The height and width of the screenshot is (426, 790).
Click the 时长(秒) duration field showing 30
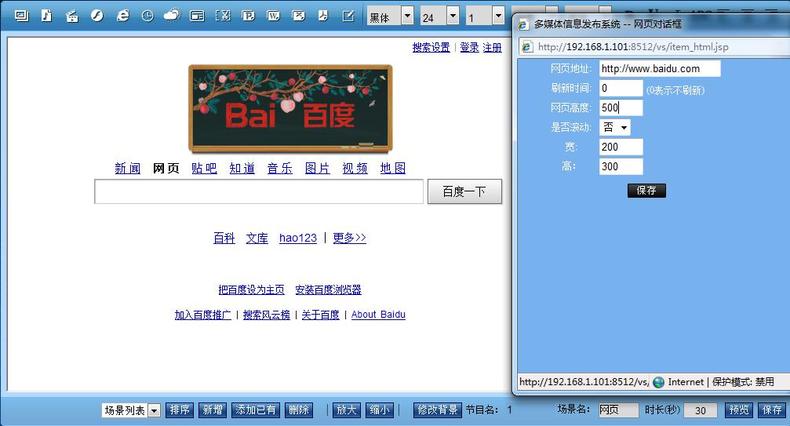tap(701, 410)
